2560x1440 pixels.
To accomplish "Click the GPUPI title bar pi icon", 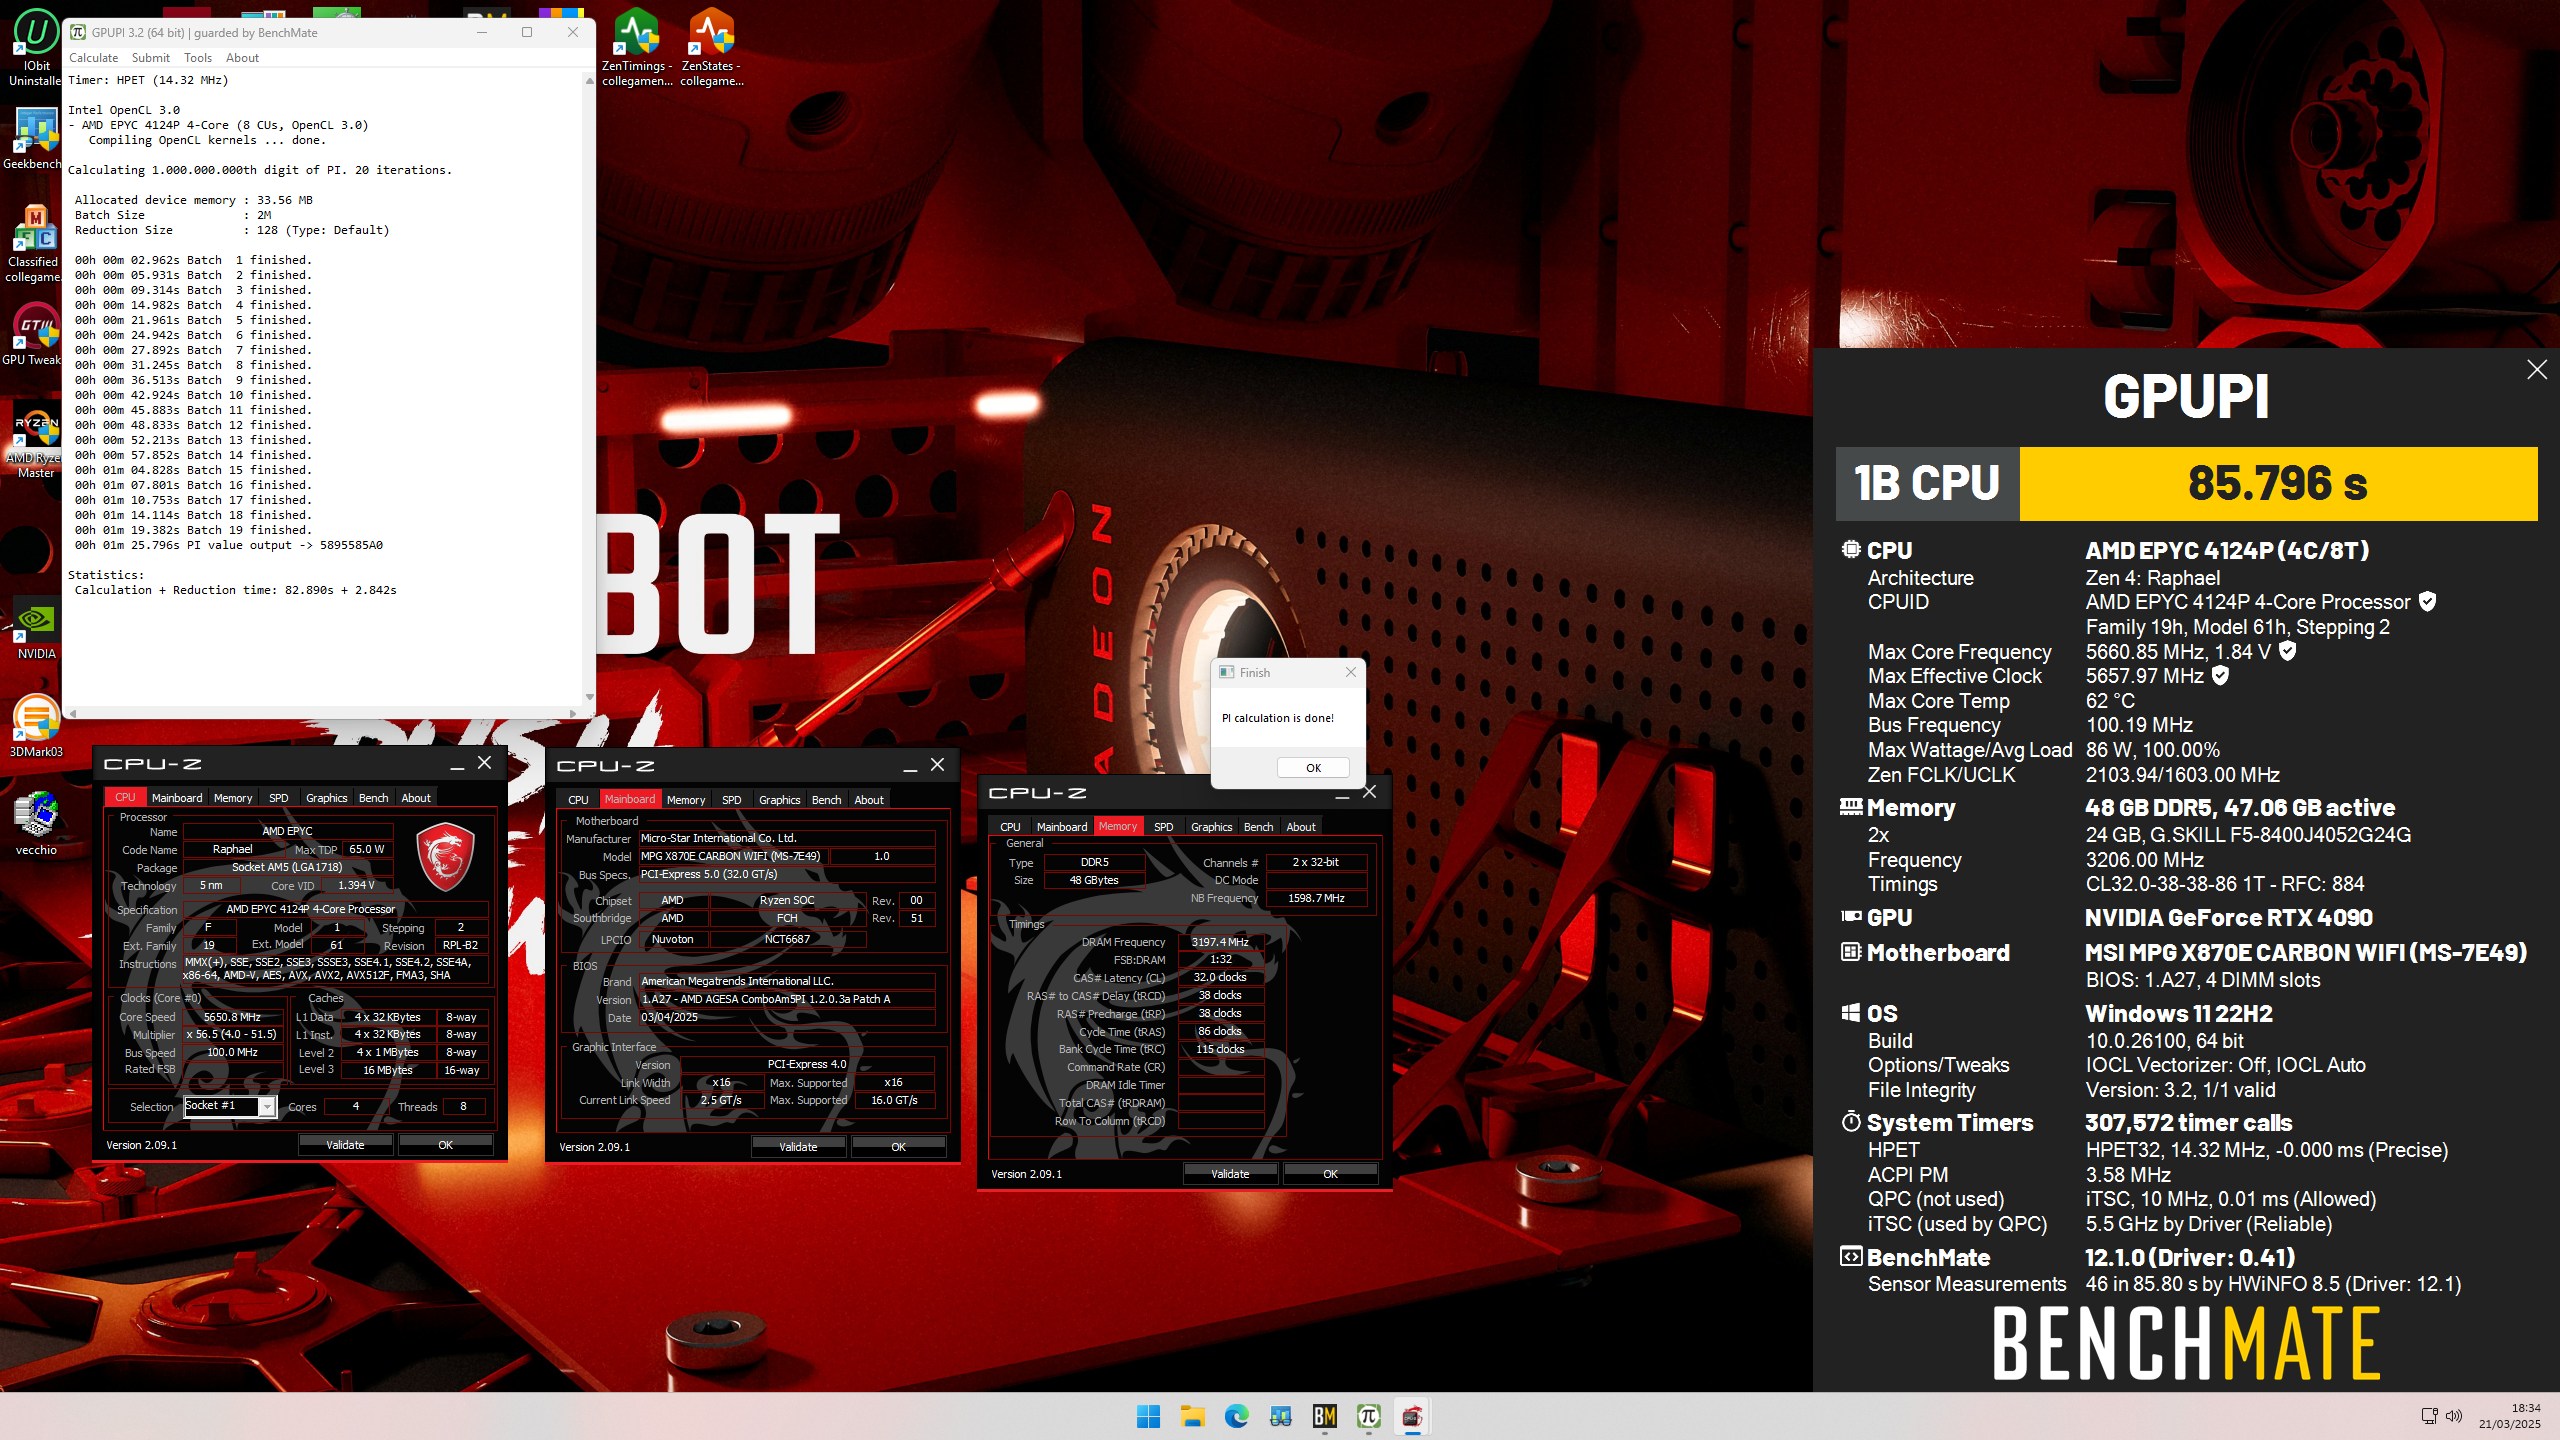I will tap(78, 32).
